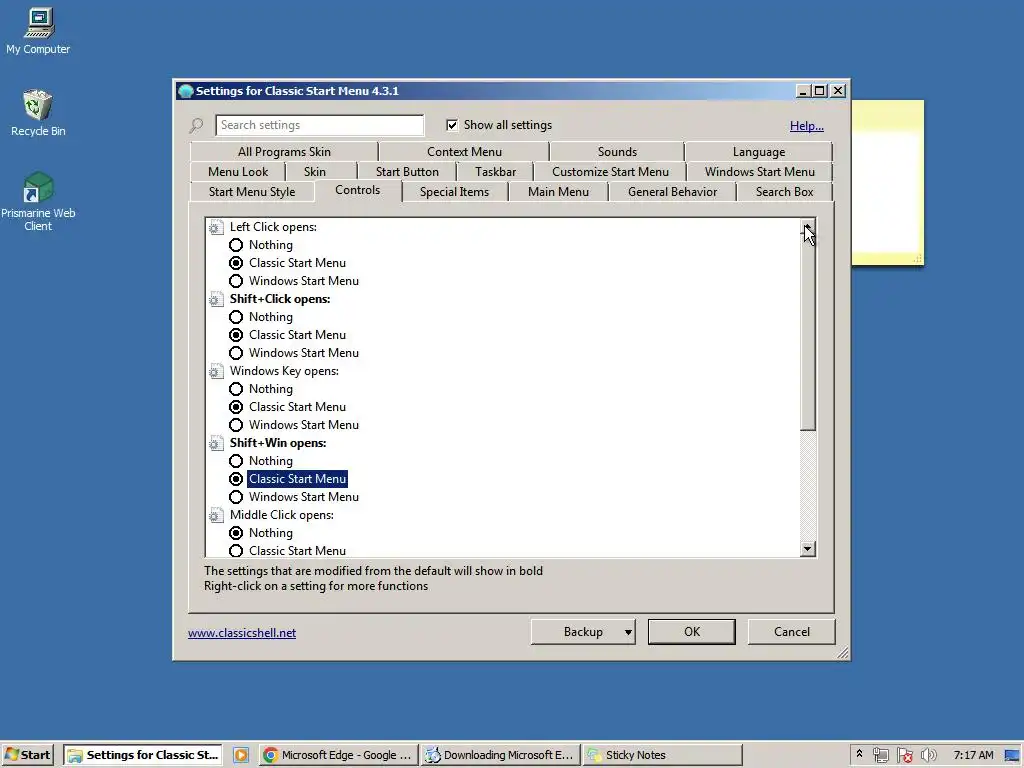
Task: Open the Help... link
Action: [807, 125]
